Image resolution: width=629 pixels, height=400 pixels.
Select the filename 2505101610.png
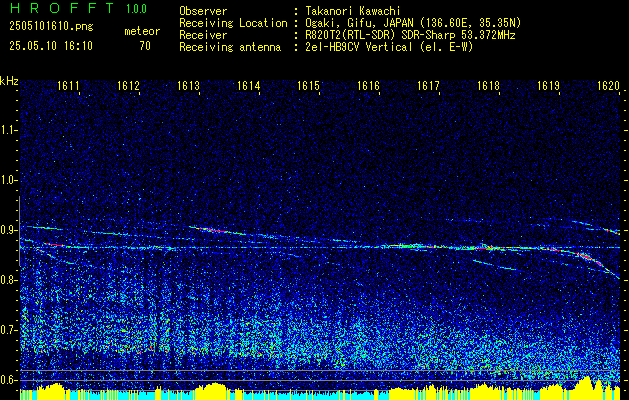click(51, 27)
